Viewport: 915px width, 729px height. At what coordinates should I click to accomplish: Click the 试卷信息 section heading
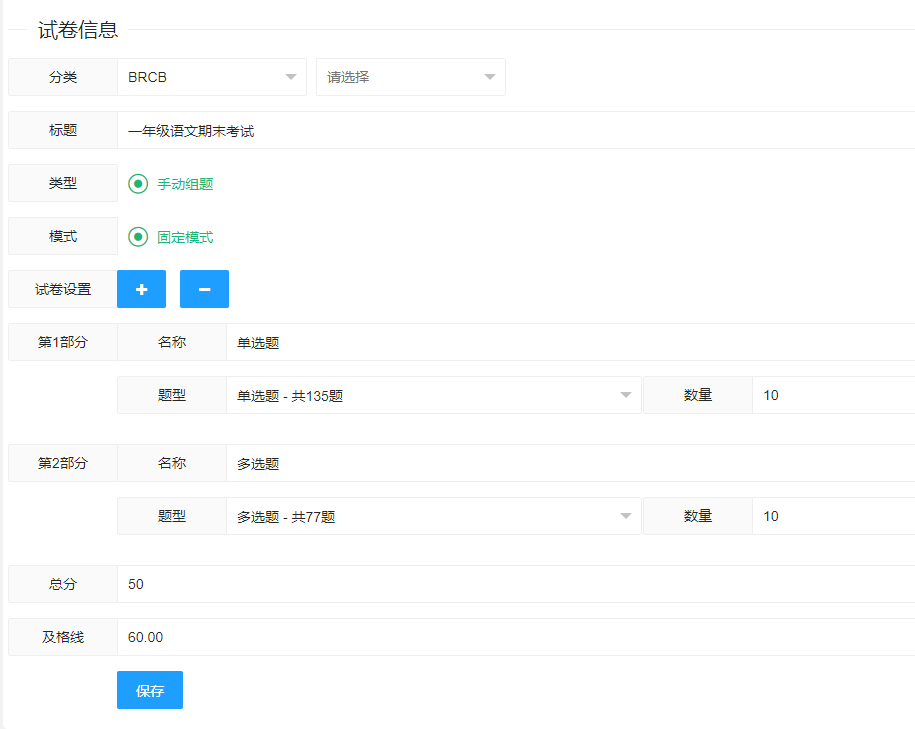coord(78,30)
